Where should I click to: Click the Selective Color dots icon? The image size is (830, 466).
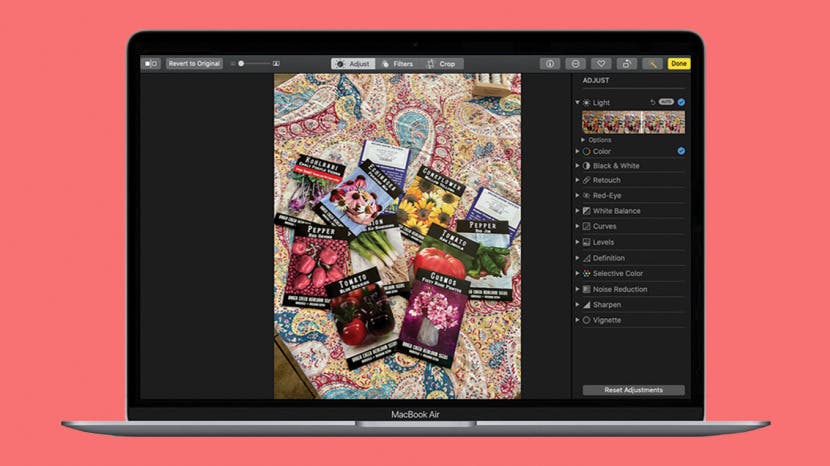[x=587, y=273]
